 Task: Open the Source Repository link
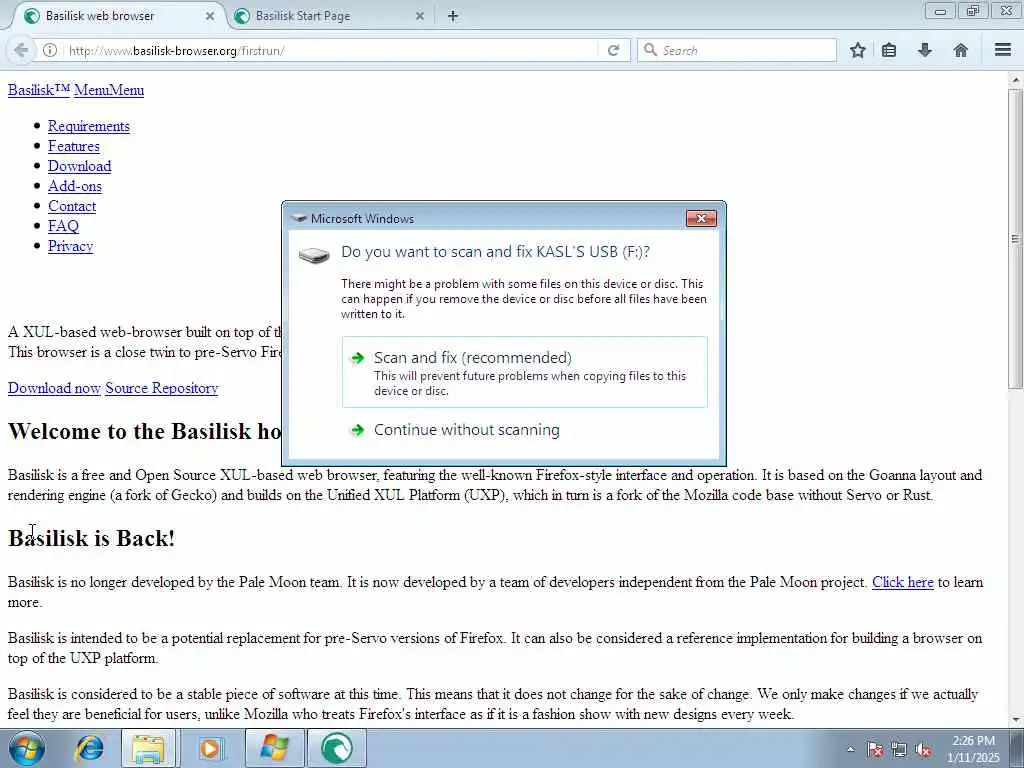(x=161, y=388)
